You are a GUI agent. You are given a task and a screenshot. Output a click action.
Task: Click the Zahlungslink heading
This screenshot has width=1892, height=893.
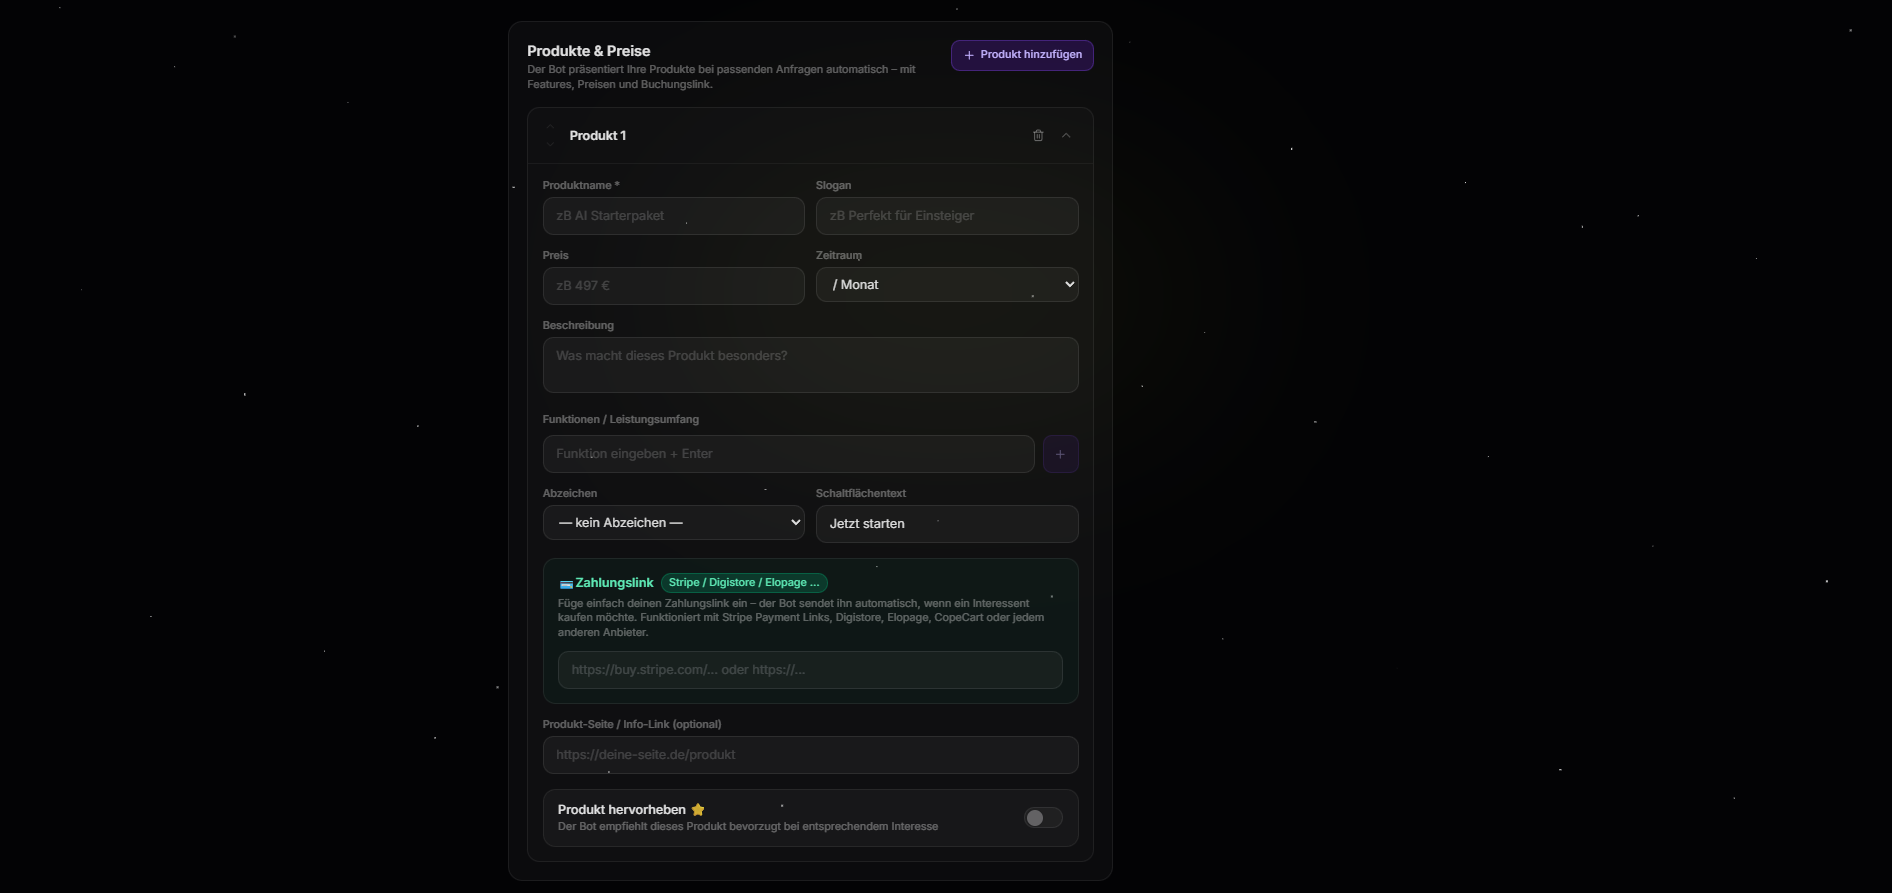tap(614, 583)
